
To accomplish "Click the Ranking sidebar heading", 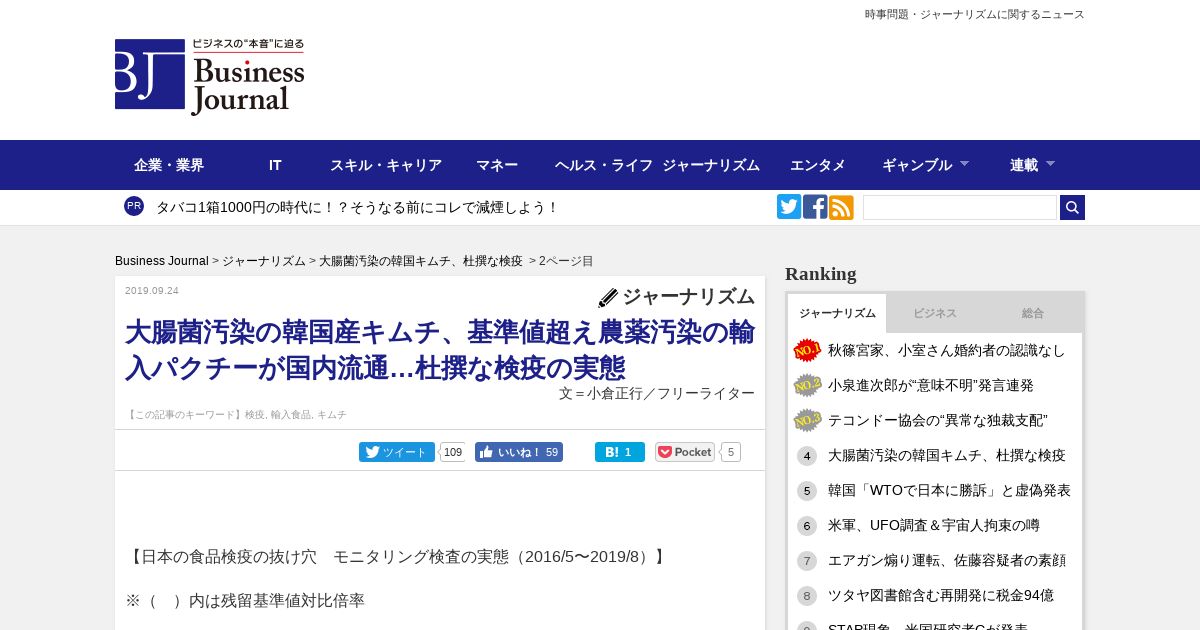I will point(821,274).
